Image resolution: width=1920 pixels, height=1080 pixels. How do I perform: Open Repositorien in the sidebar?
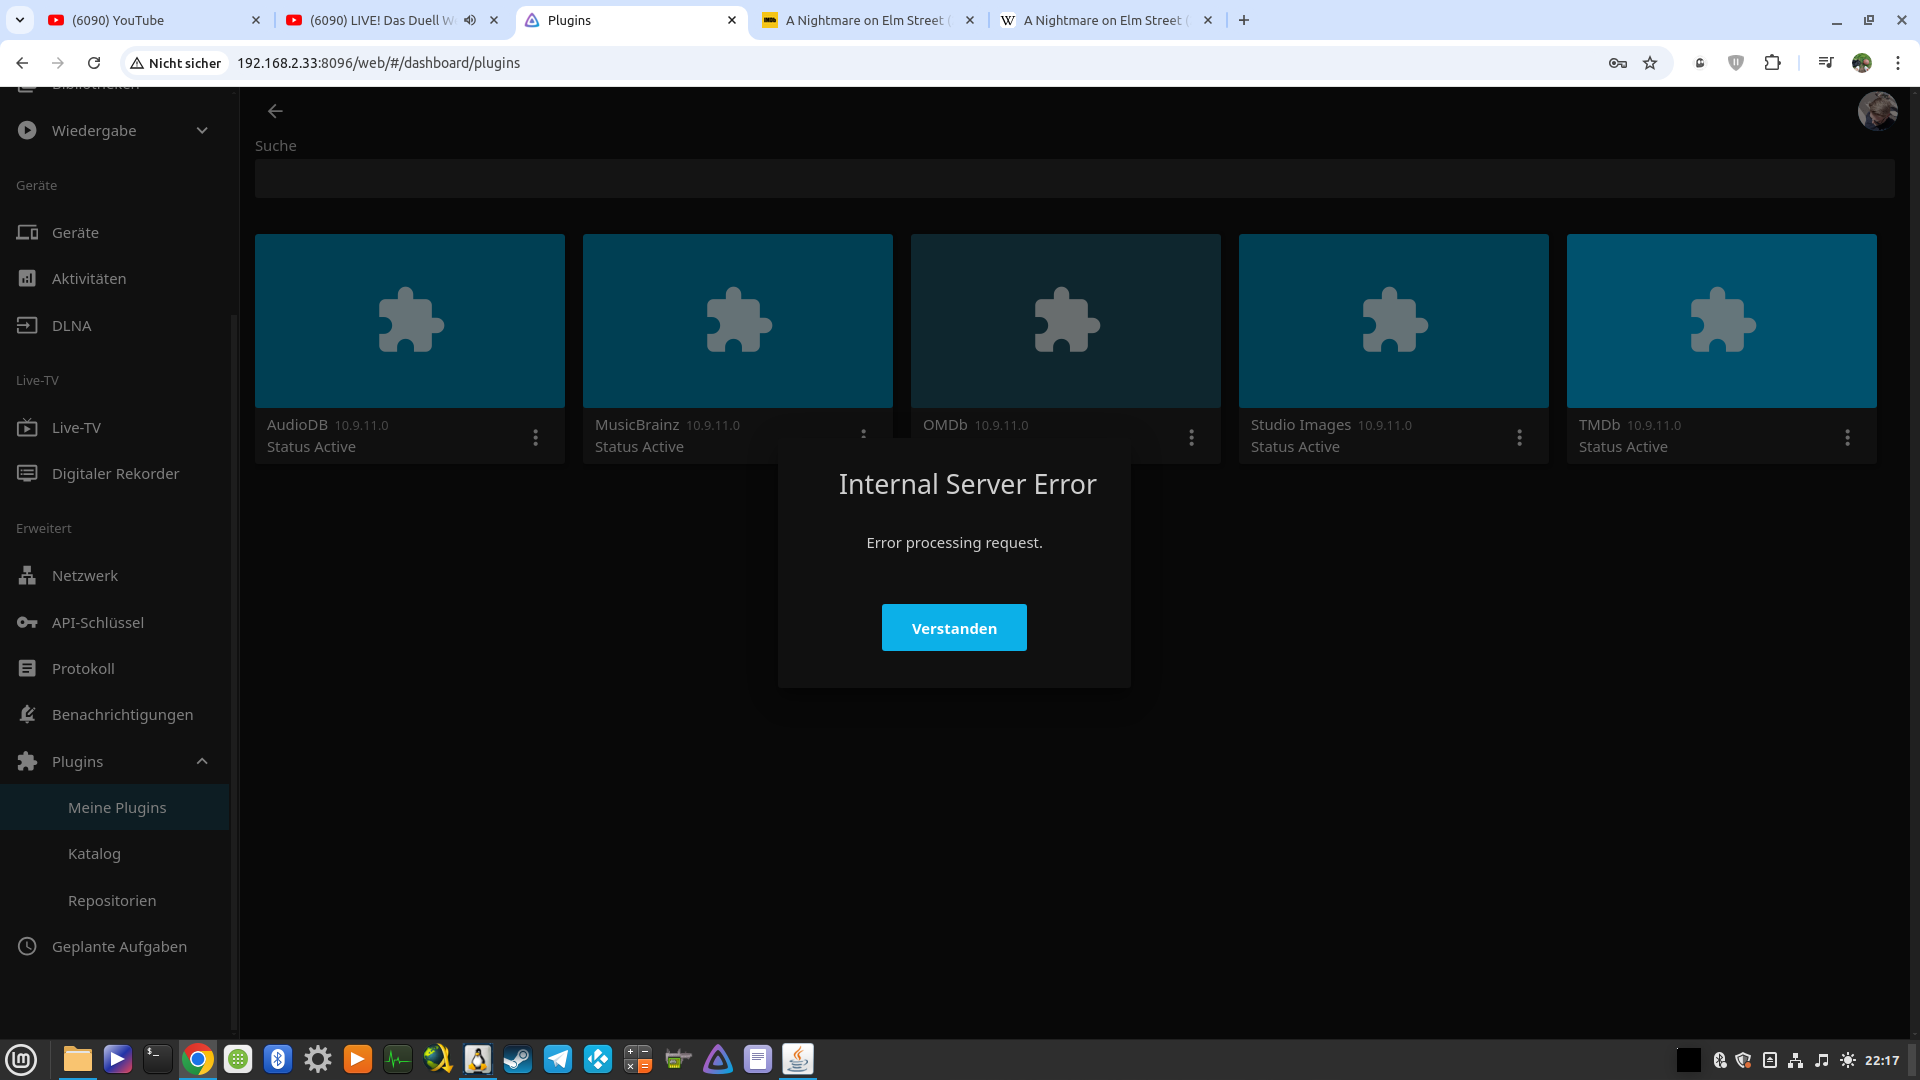[x=112, y=900]
